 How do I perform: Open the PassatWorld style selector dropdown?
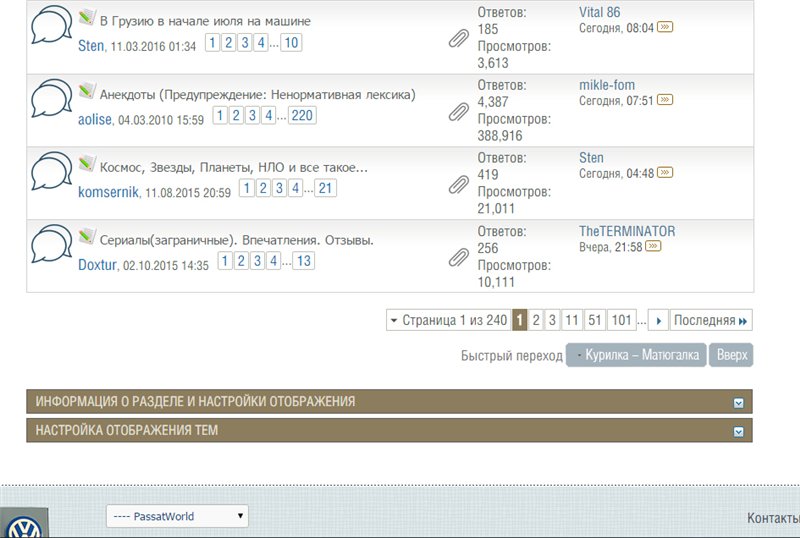tap(177, 516)
